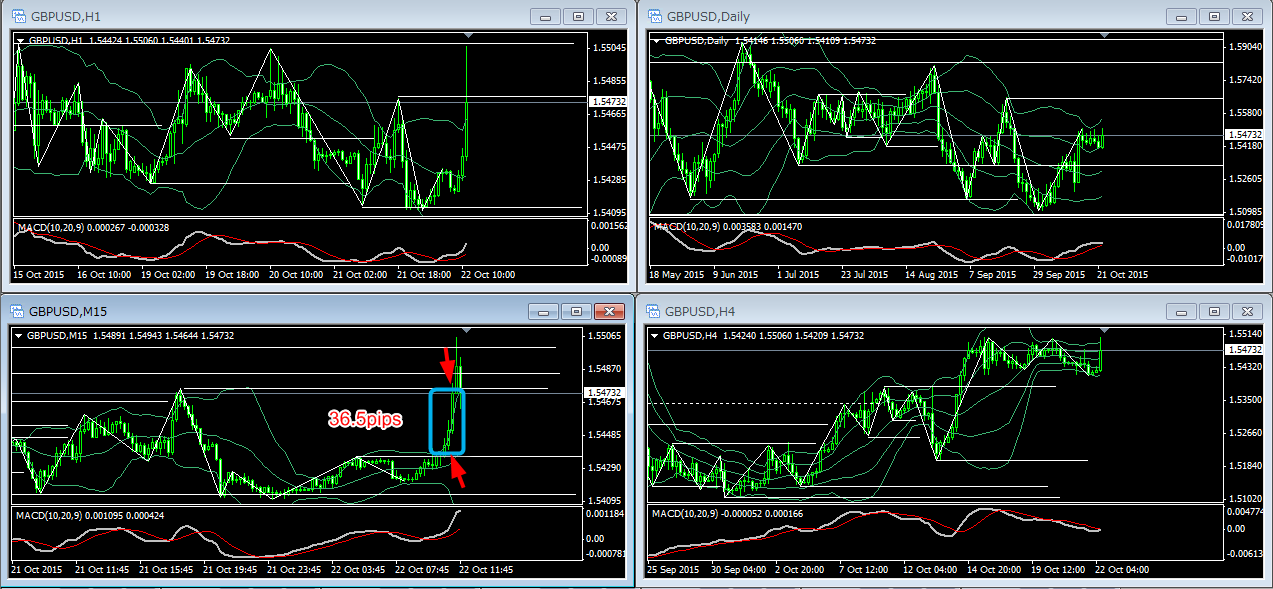Screen dimensions: 1273x589
Task: Activate the GBPUSD,H4 window title bar
Action: (x=900, y=311)
